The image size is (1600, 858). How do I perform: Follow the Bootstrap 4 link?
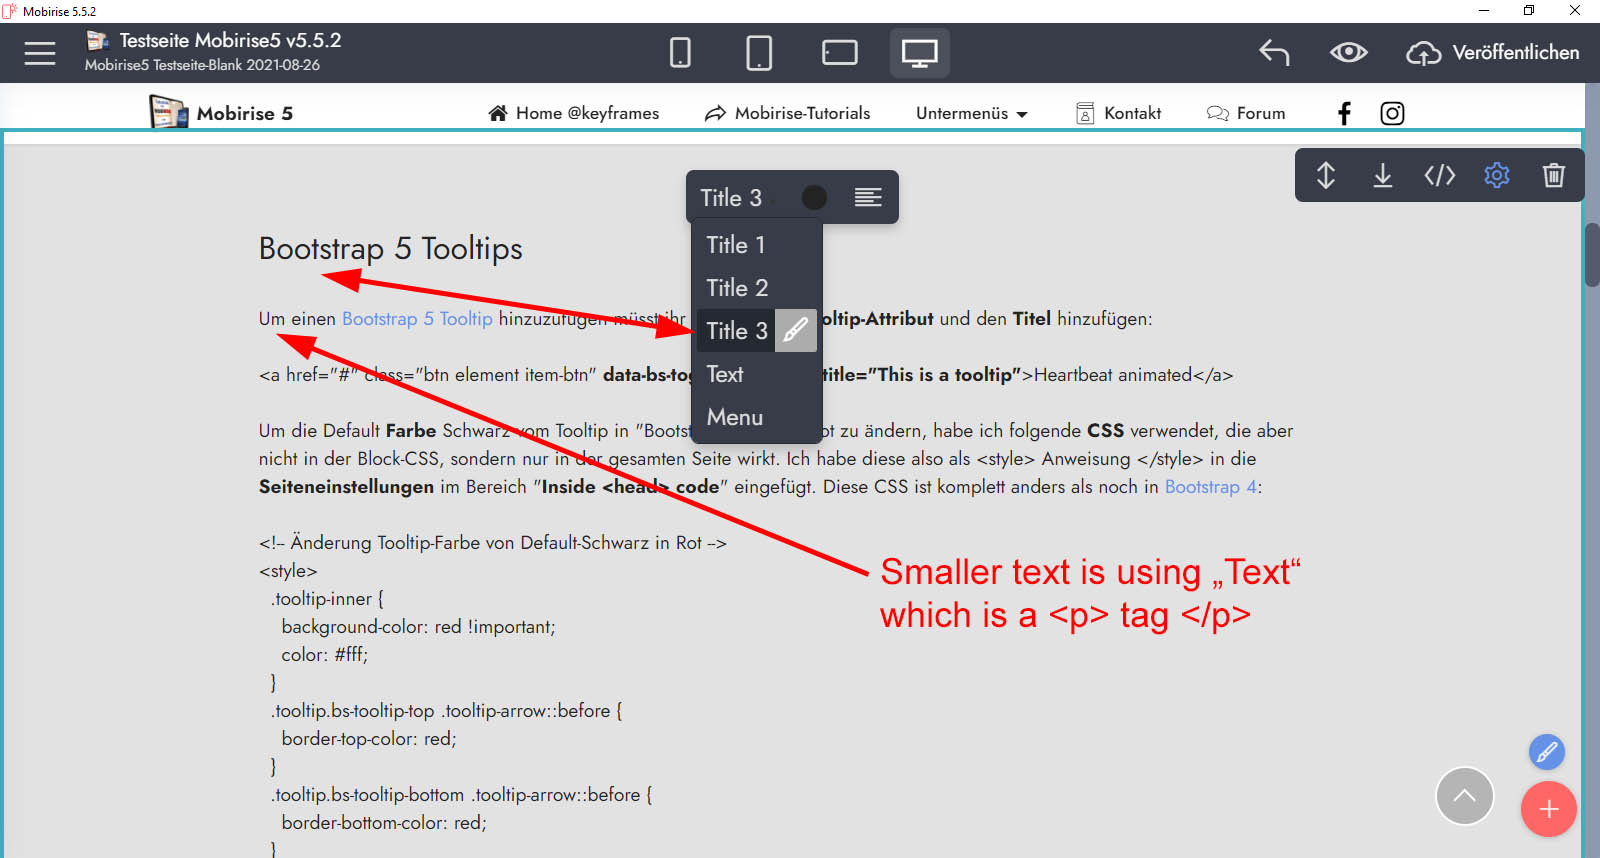pyautogui.click(x=1210, y=487)
